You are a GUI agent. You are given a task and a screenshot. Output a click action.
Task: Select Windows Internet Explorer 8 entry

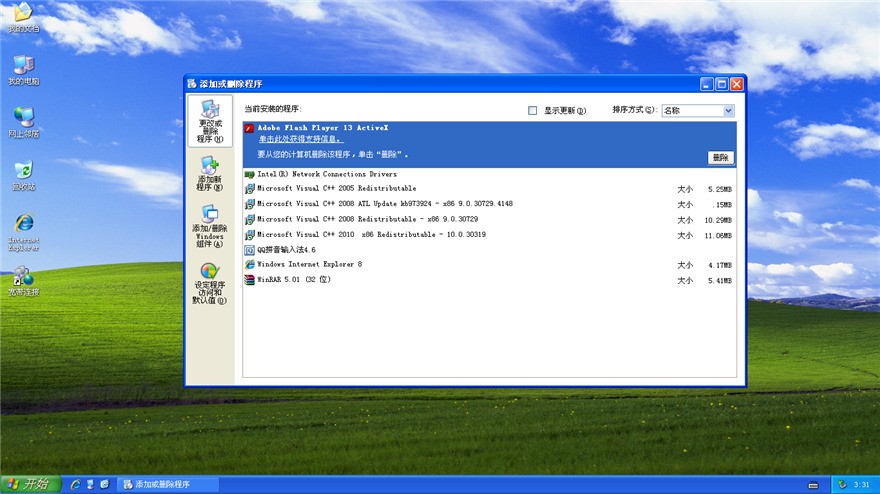point(309,265)
